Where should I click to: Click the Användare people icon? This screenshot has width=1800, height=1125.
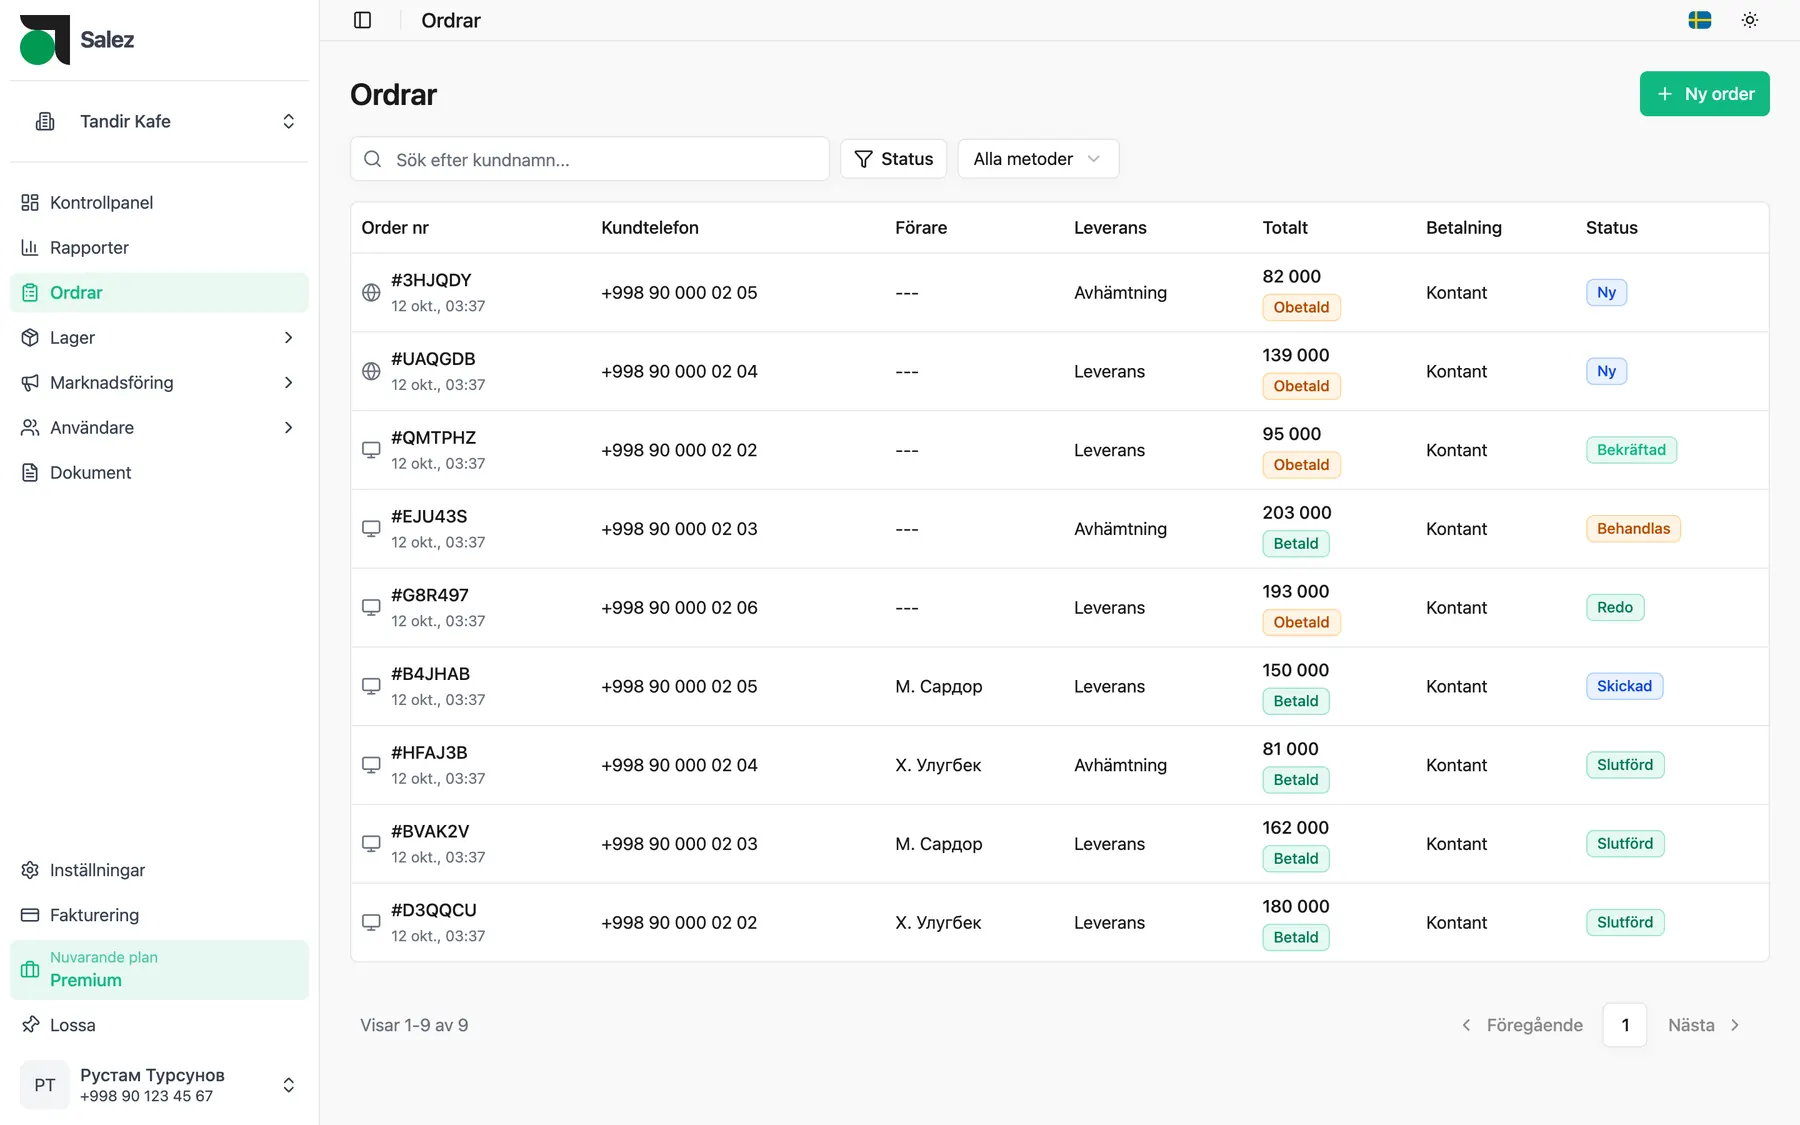30,428
